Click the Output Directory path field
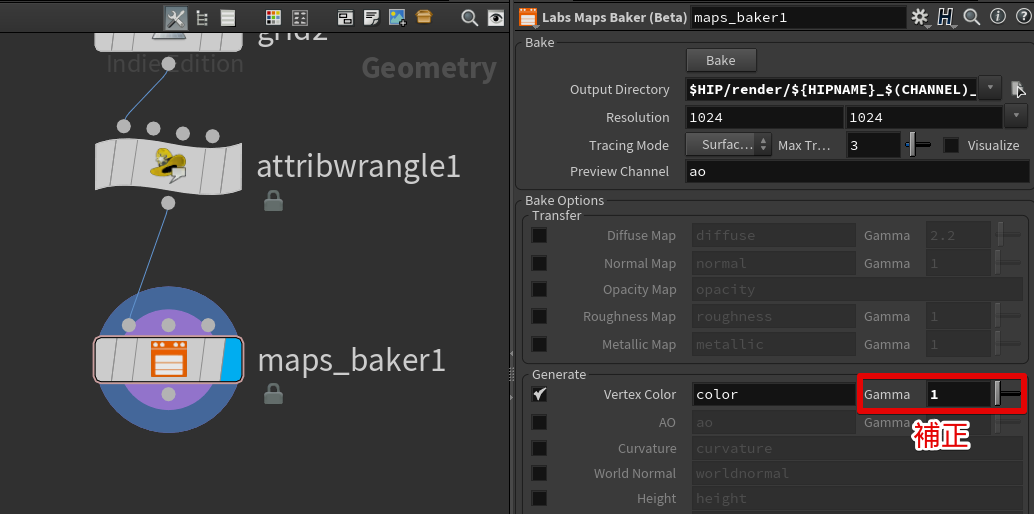This screenshot has height=514, width=1034. [832, 89]
